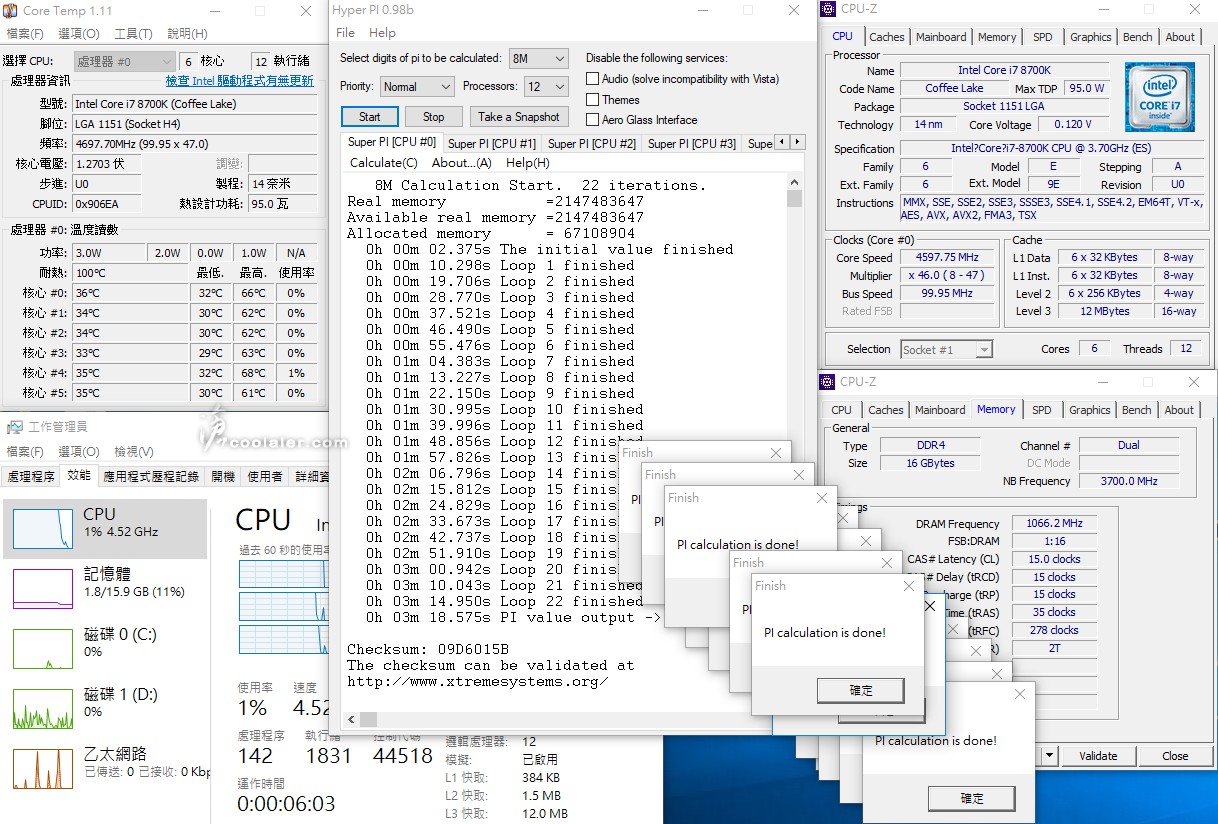Open the About...(A) menu in Super PI
Viewport: 1218px width, 824px height.
coord(462,163)
